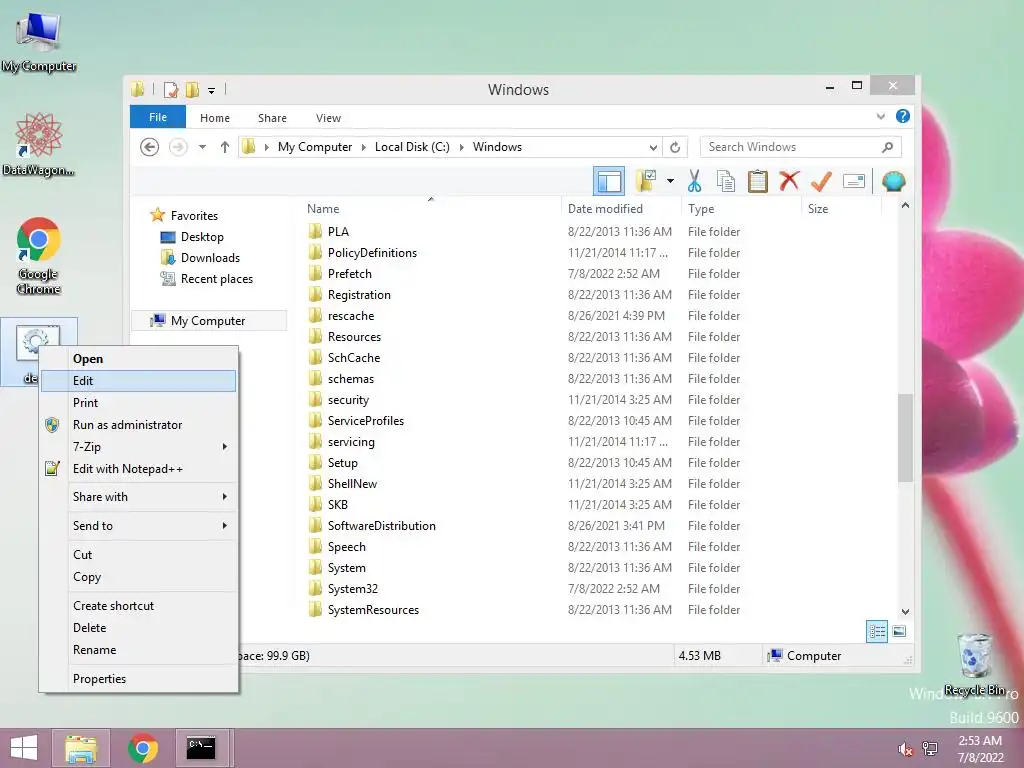Click My Computer breadcrumb in address bar
This screenshot has width=1024, height=768.
pos(315,147)
